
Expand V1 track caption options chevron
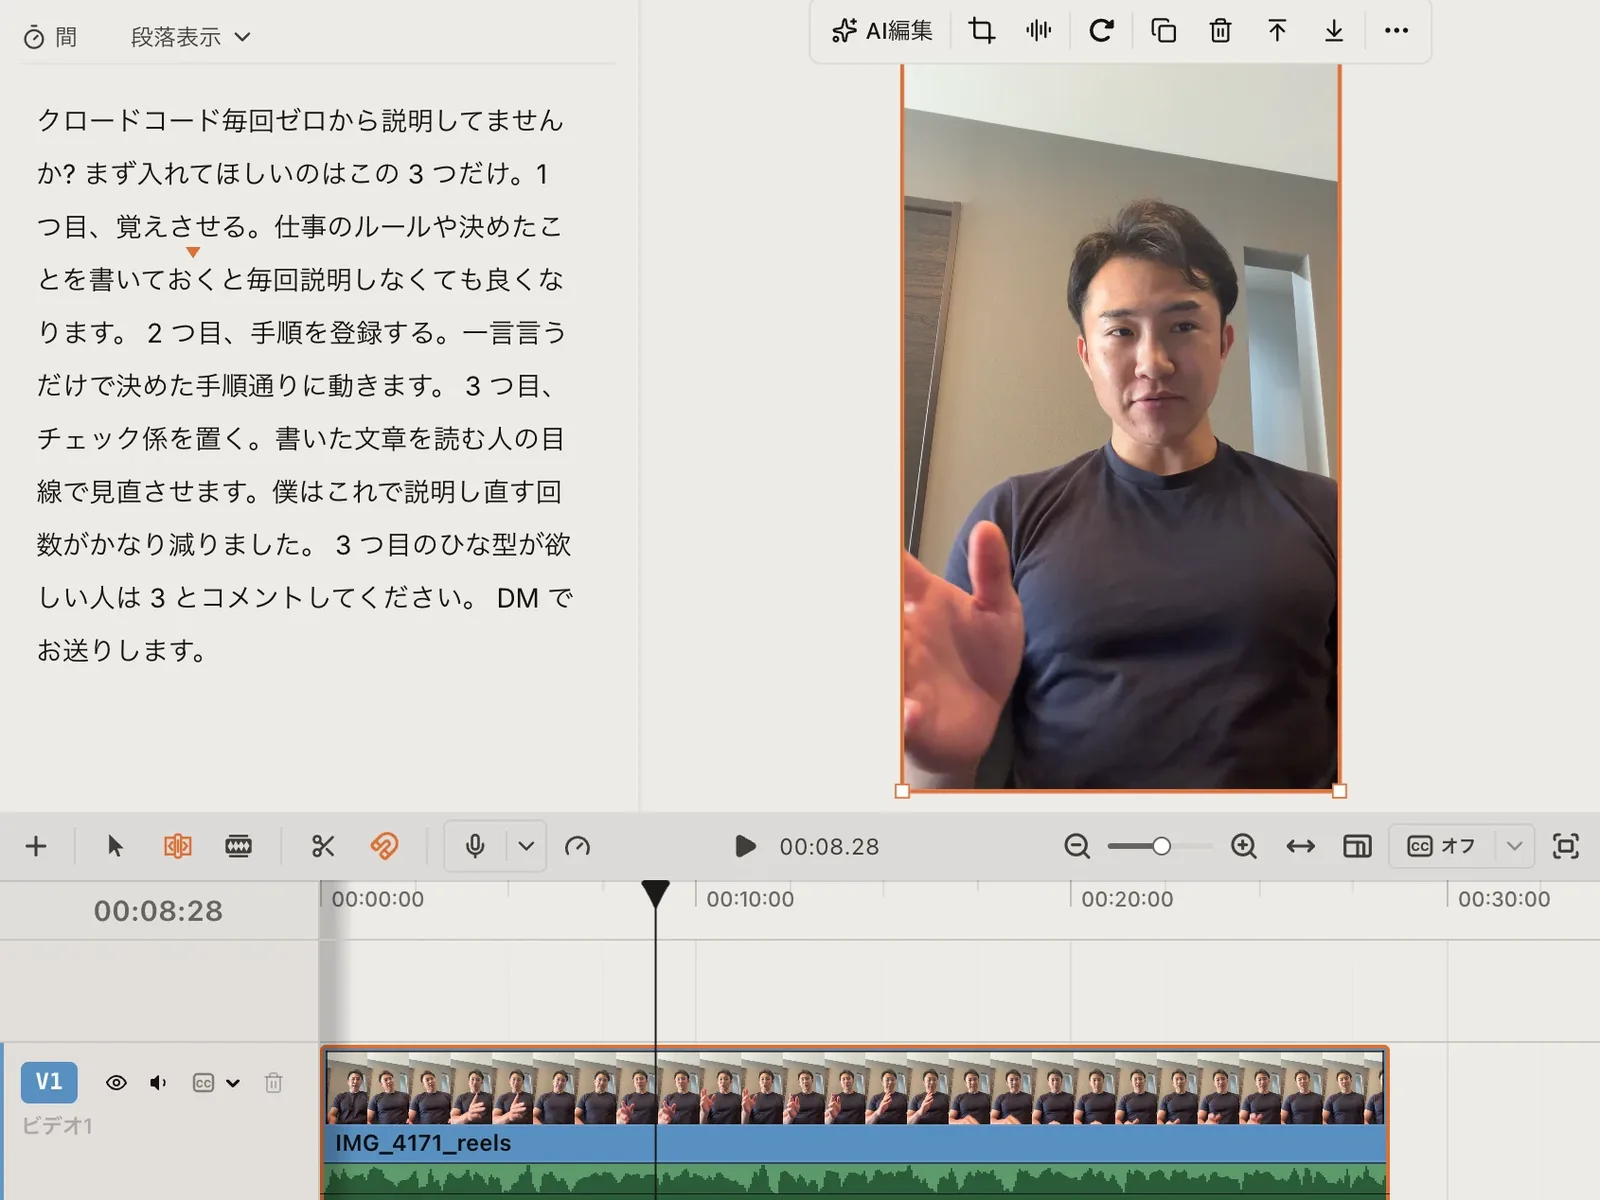click(233, 1082)
